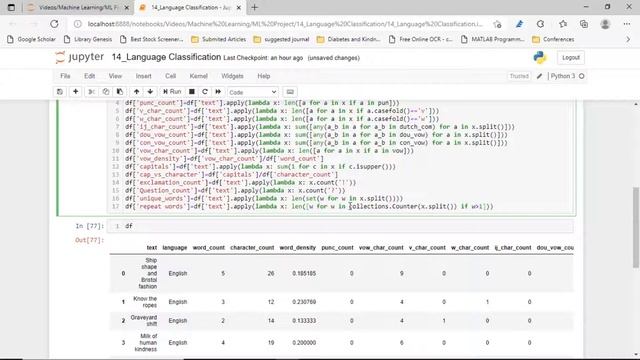The height and width of the screenshot is (360, 640).
Task: Click the Logout button
Action: point(571,58)
